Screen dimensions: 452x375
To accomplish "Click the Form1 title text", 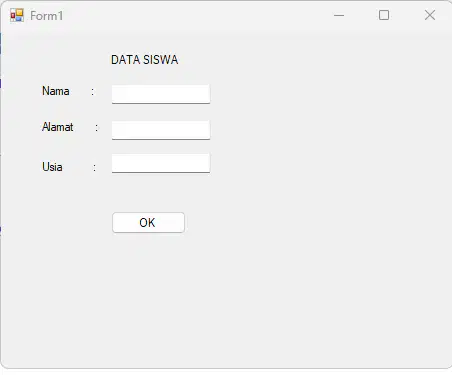I will point(47,16).
